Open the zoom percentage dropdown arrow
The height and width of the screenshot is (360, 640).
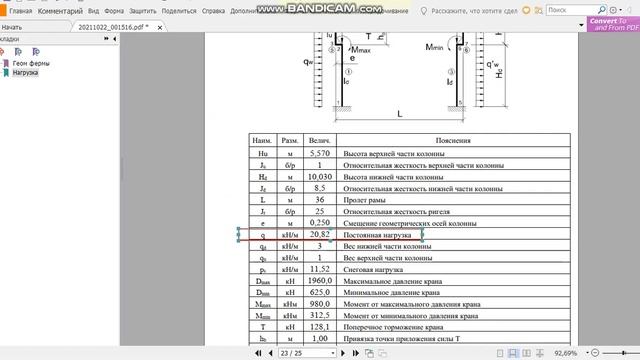pyautogui.click(x=587, y=353)
